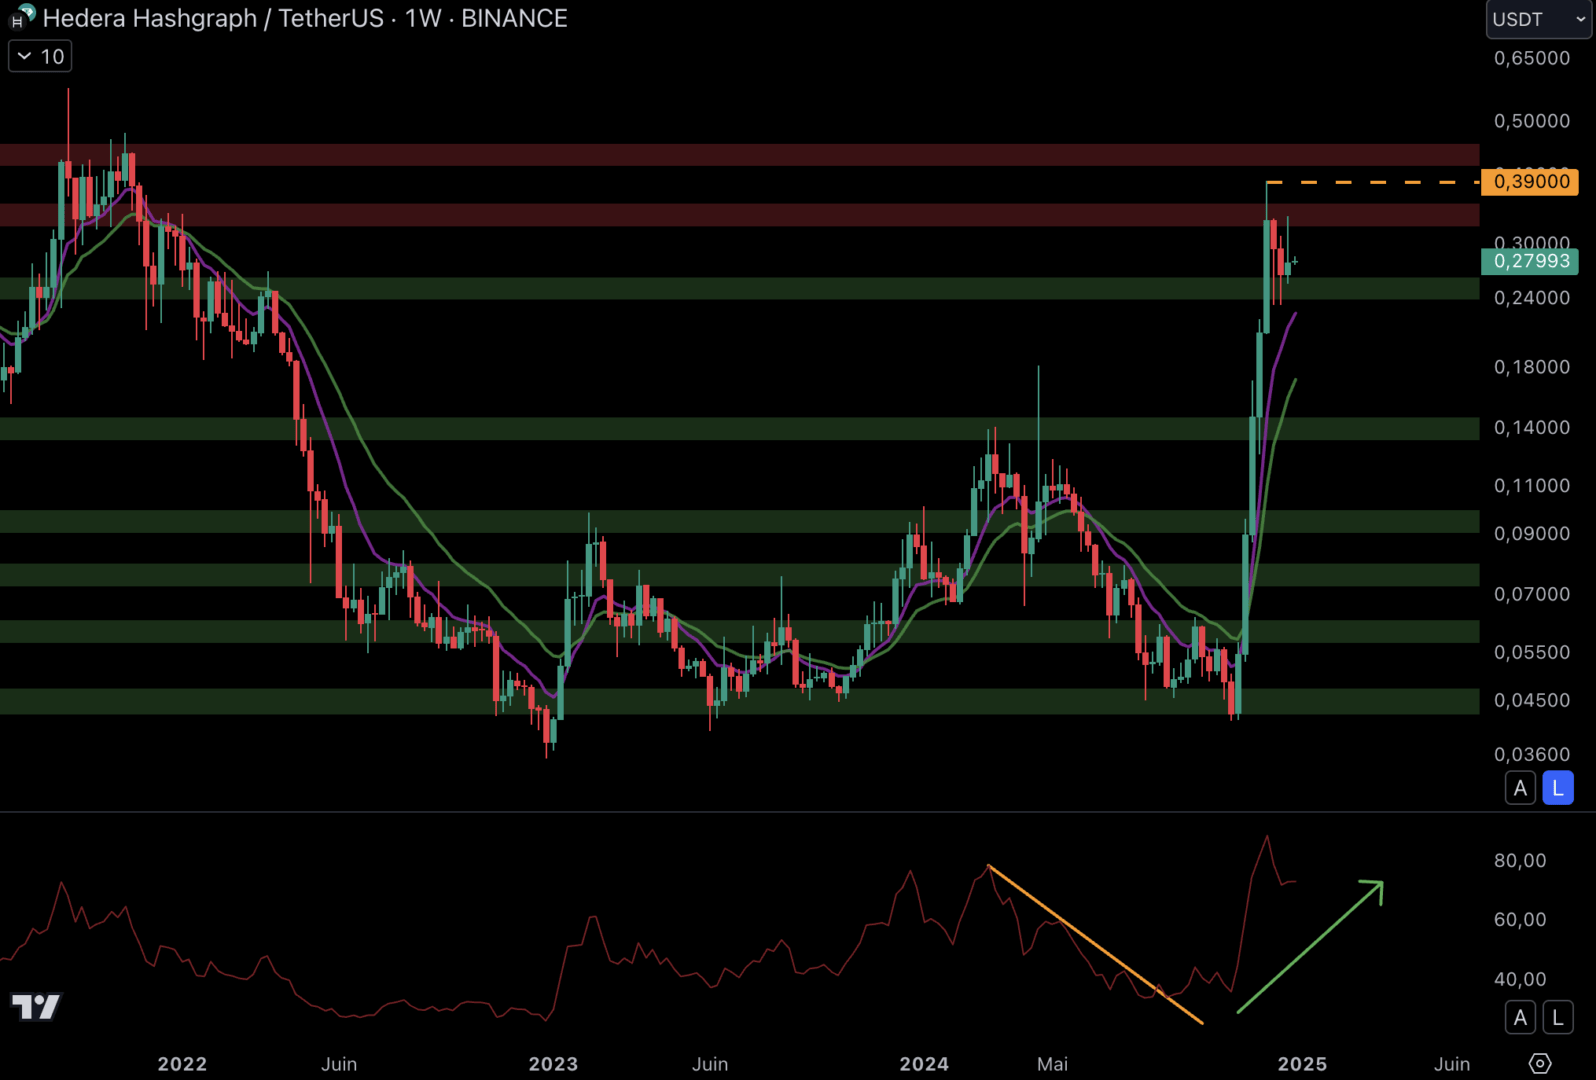Select the orange trendline in RSI pane
The image size is (1596, 1080).
[1095, 944]
